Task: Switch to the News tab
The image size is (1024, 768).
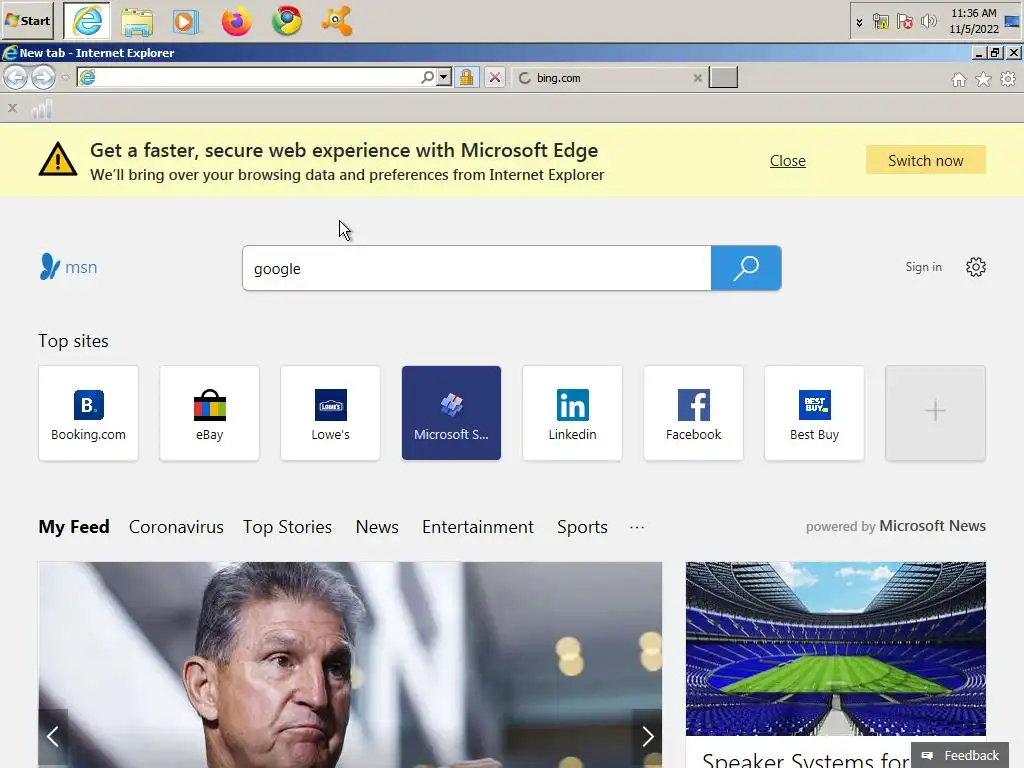Action: pyautogui.click(x=377, y=526)
